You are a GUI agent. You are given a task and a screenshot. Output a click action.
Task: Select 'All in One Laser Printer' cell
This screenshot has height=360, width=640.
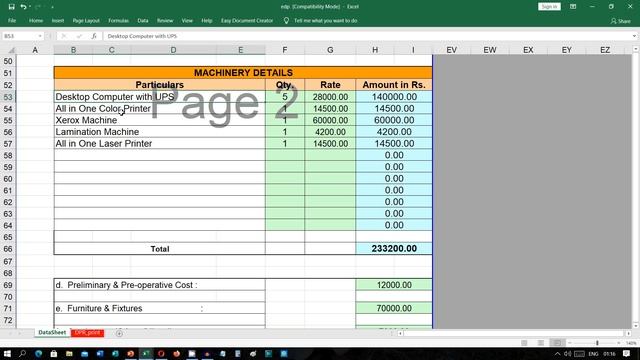pos(159,144)
